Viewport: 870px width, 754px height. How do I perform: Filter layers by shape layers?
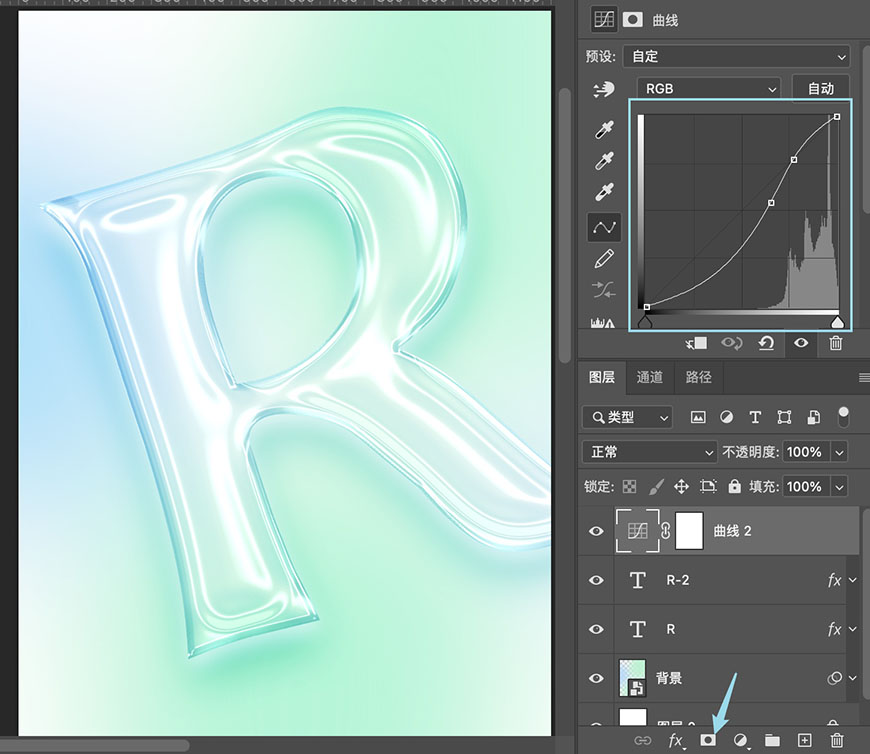coord(784,417)
